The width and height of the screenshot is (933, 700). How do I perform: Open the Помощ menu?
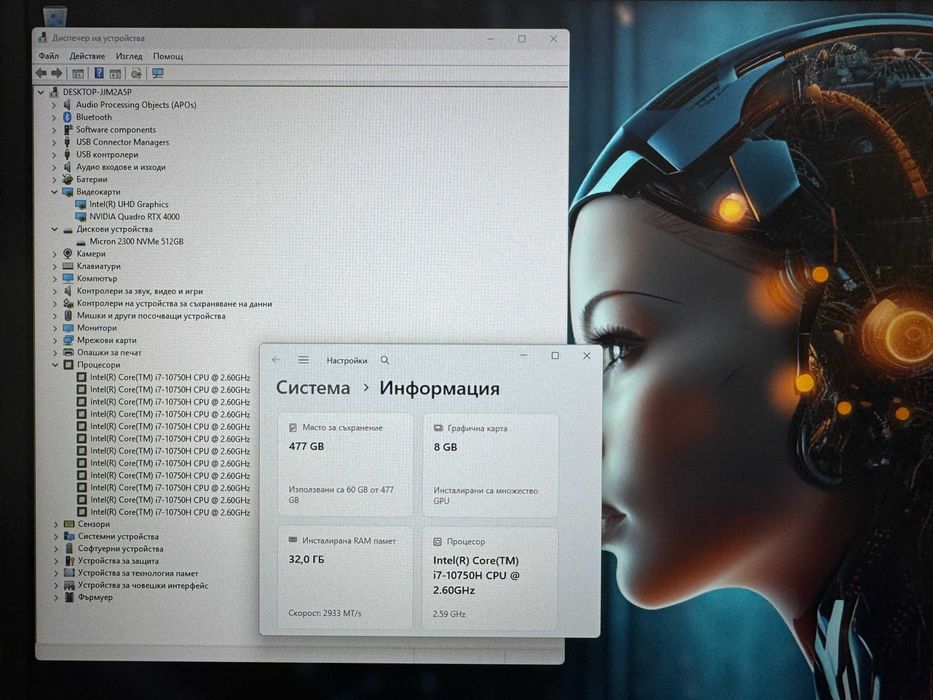(168, 56)
